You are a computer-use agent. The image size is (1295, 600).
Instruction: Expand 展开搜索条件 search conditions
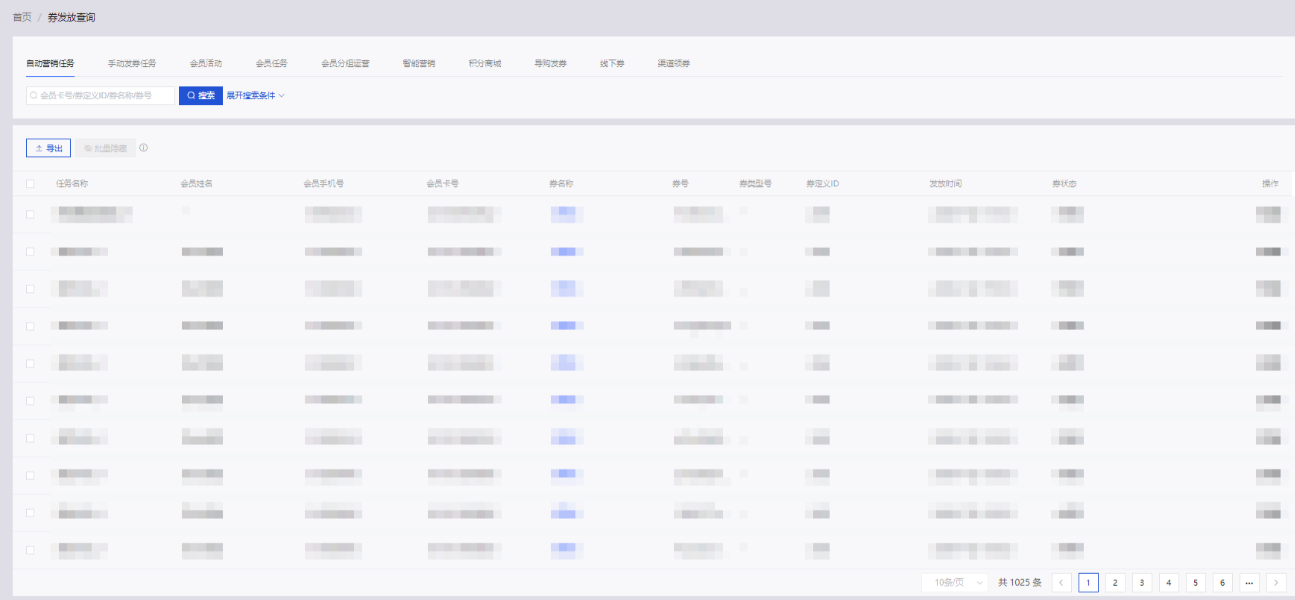256,96
